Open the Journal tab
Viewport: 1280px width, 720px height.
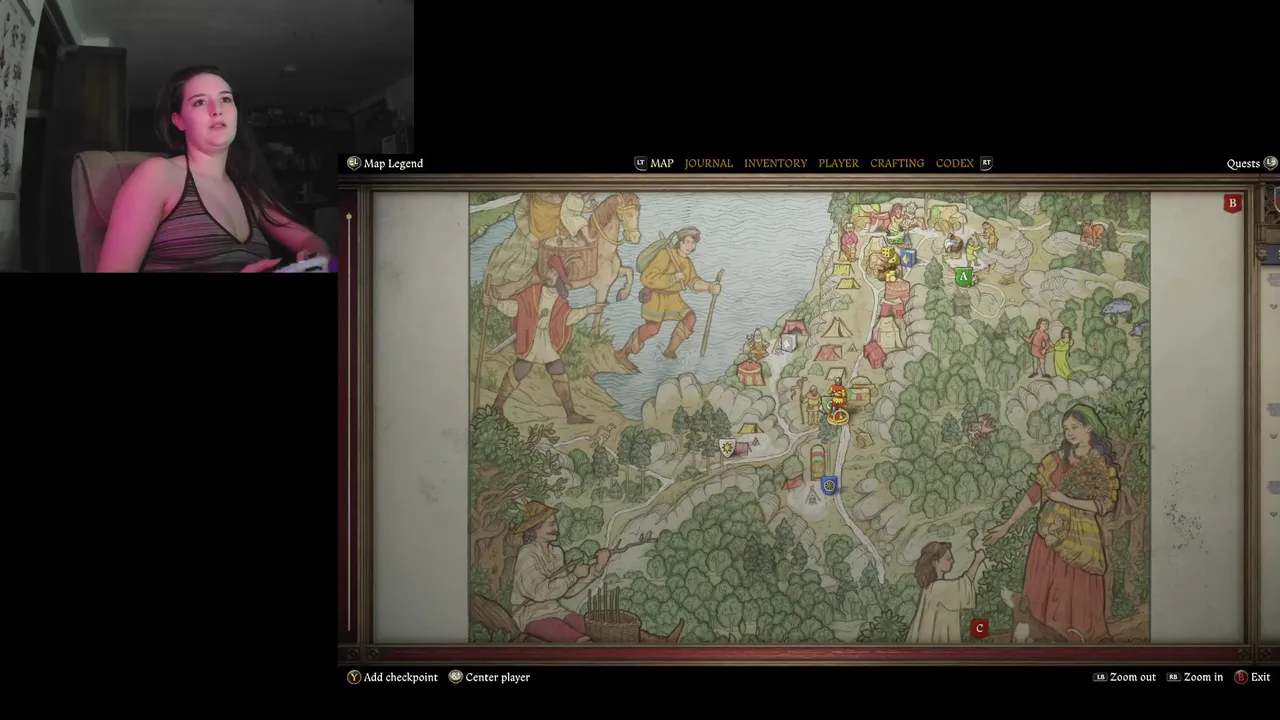[708, 163]
